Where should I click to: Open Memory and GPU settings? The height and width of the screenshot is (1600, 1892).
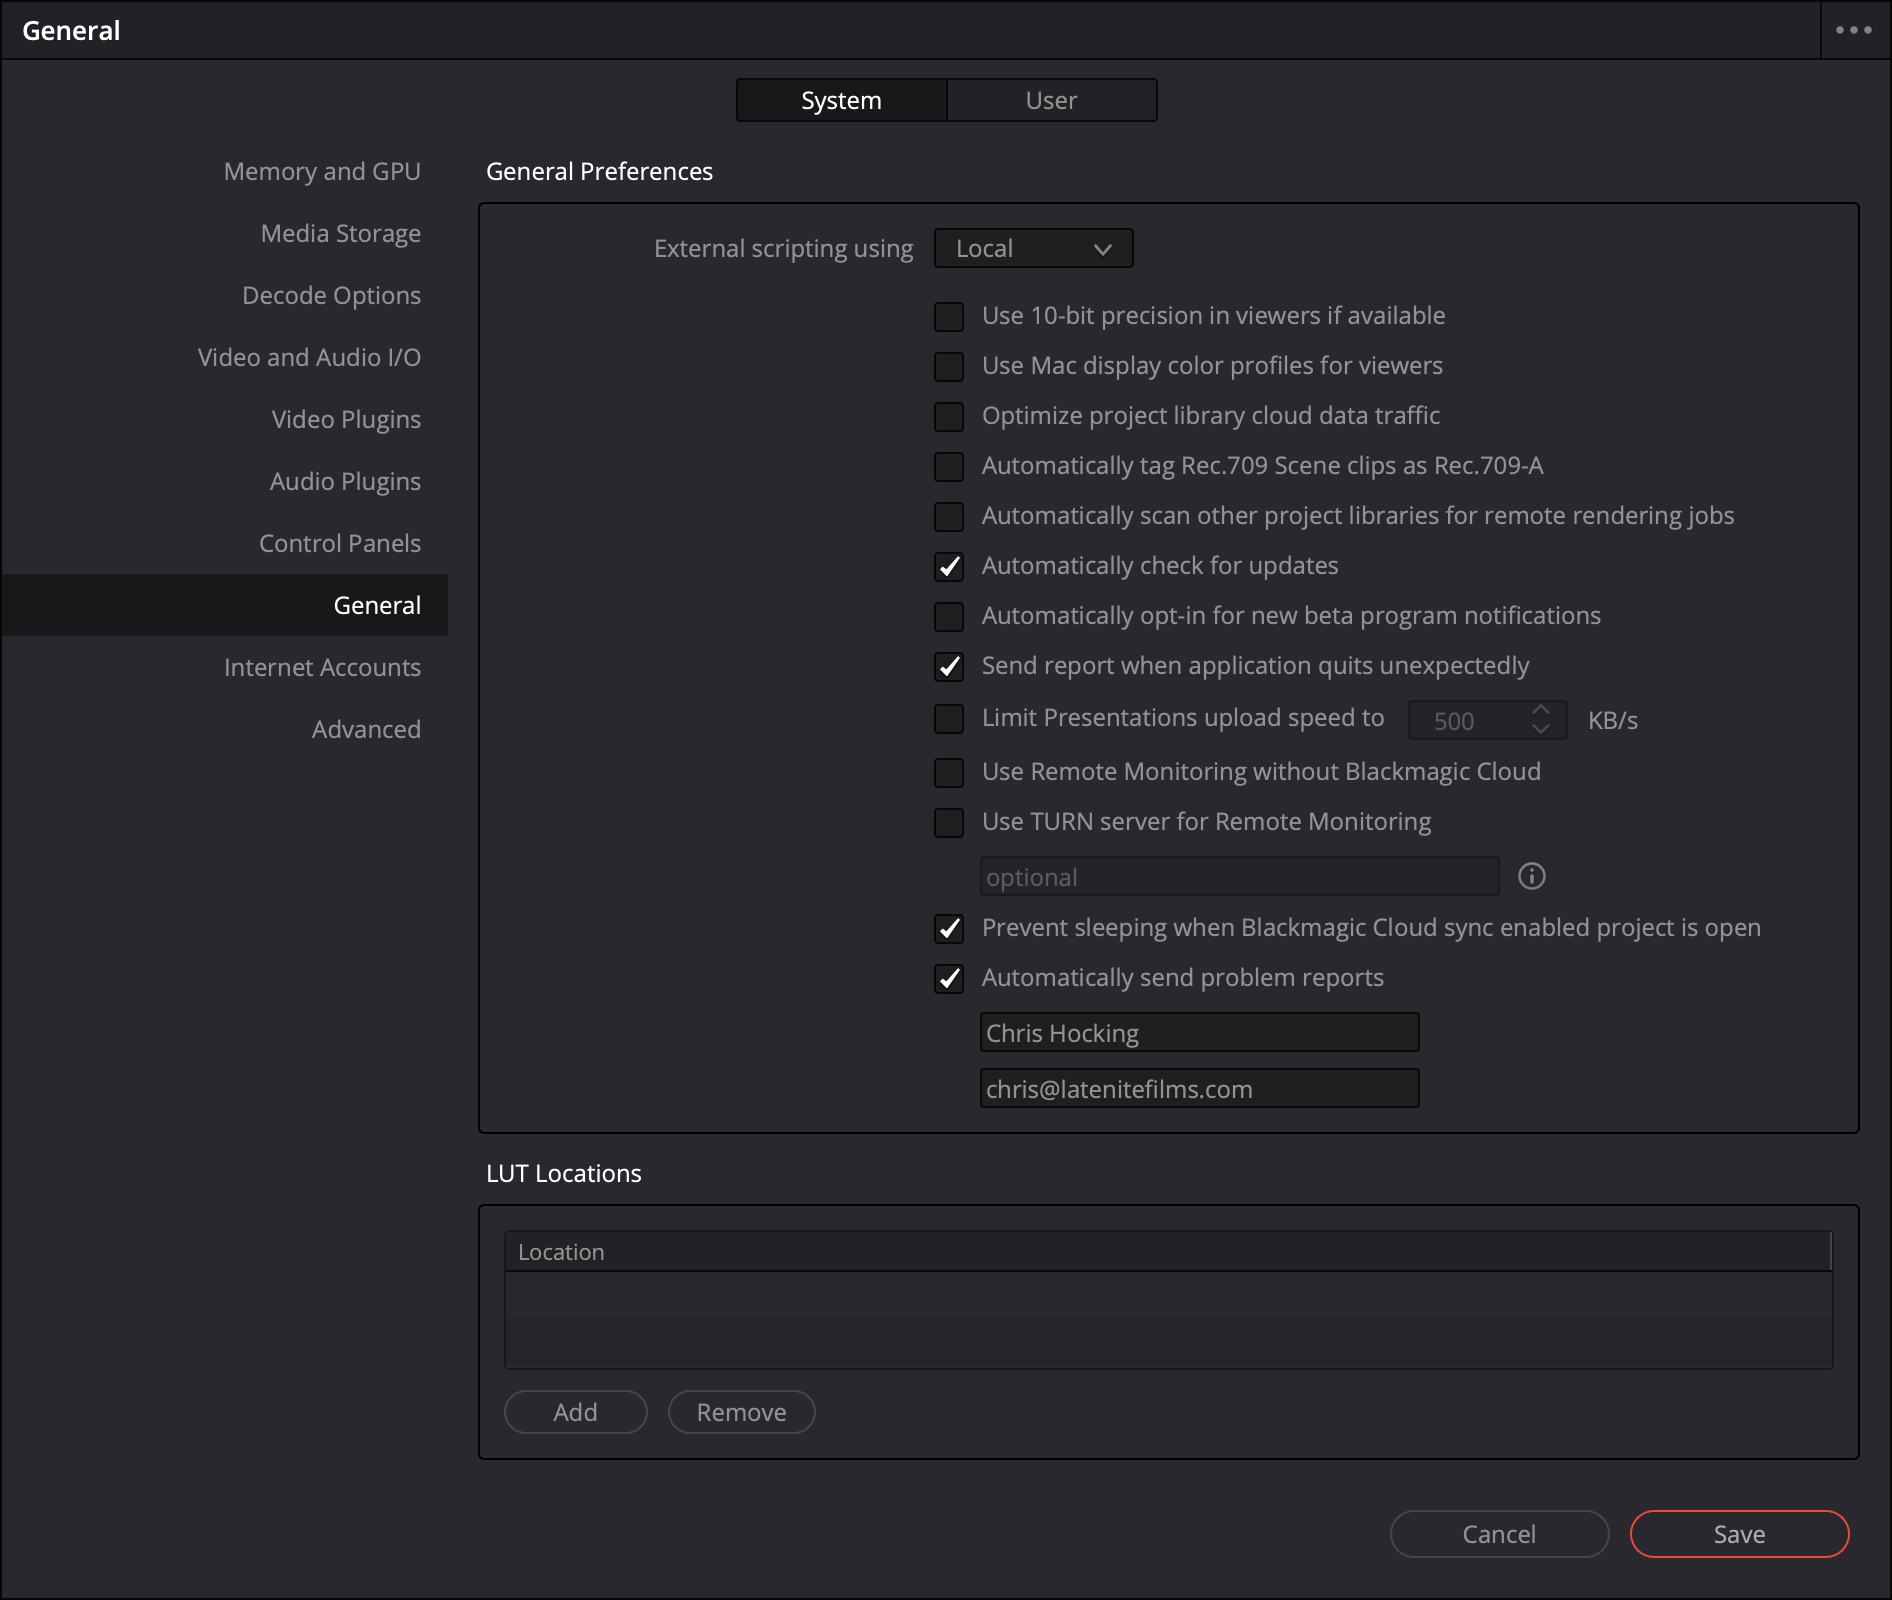coord(322,172)
